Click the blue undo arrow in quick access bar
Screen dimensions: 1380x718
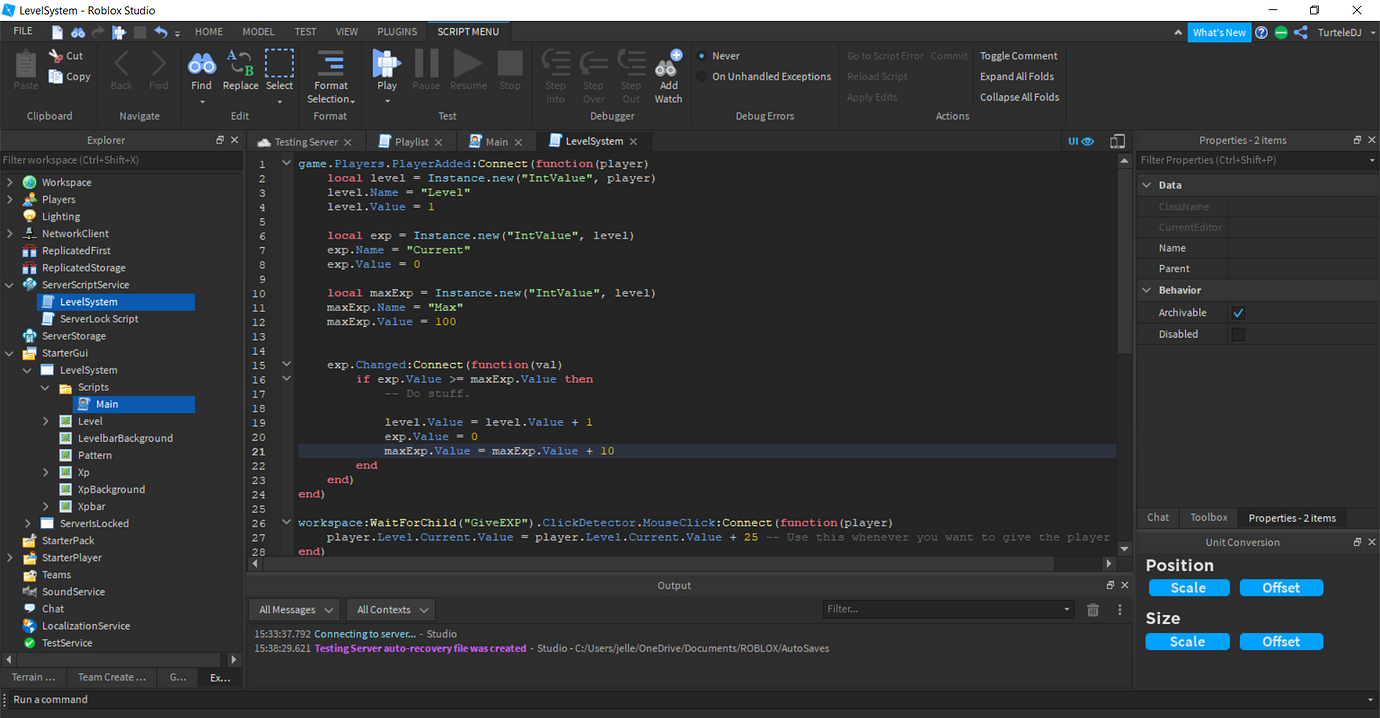(x=161, y=32)
